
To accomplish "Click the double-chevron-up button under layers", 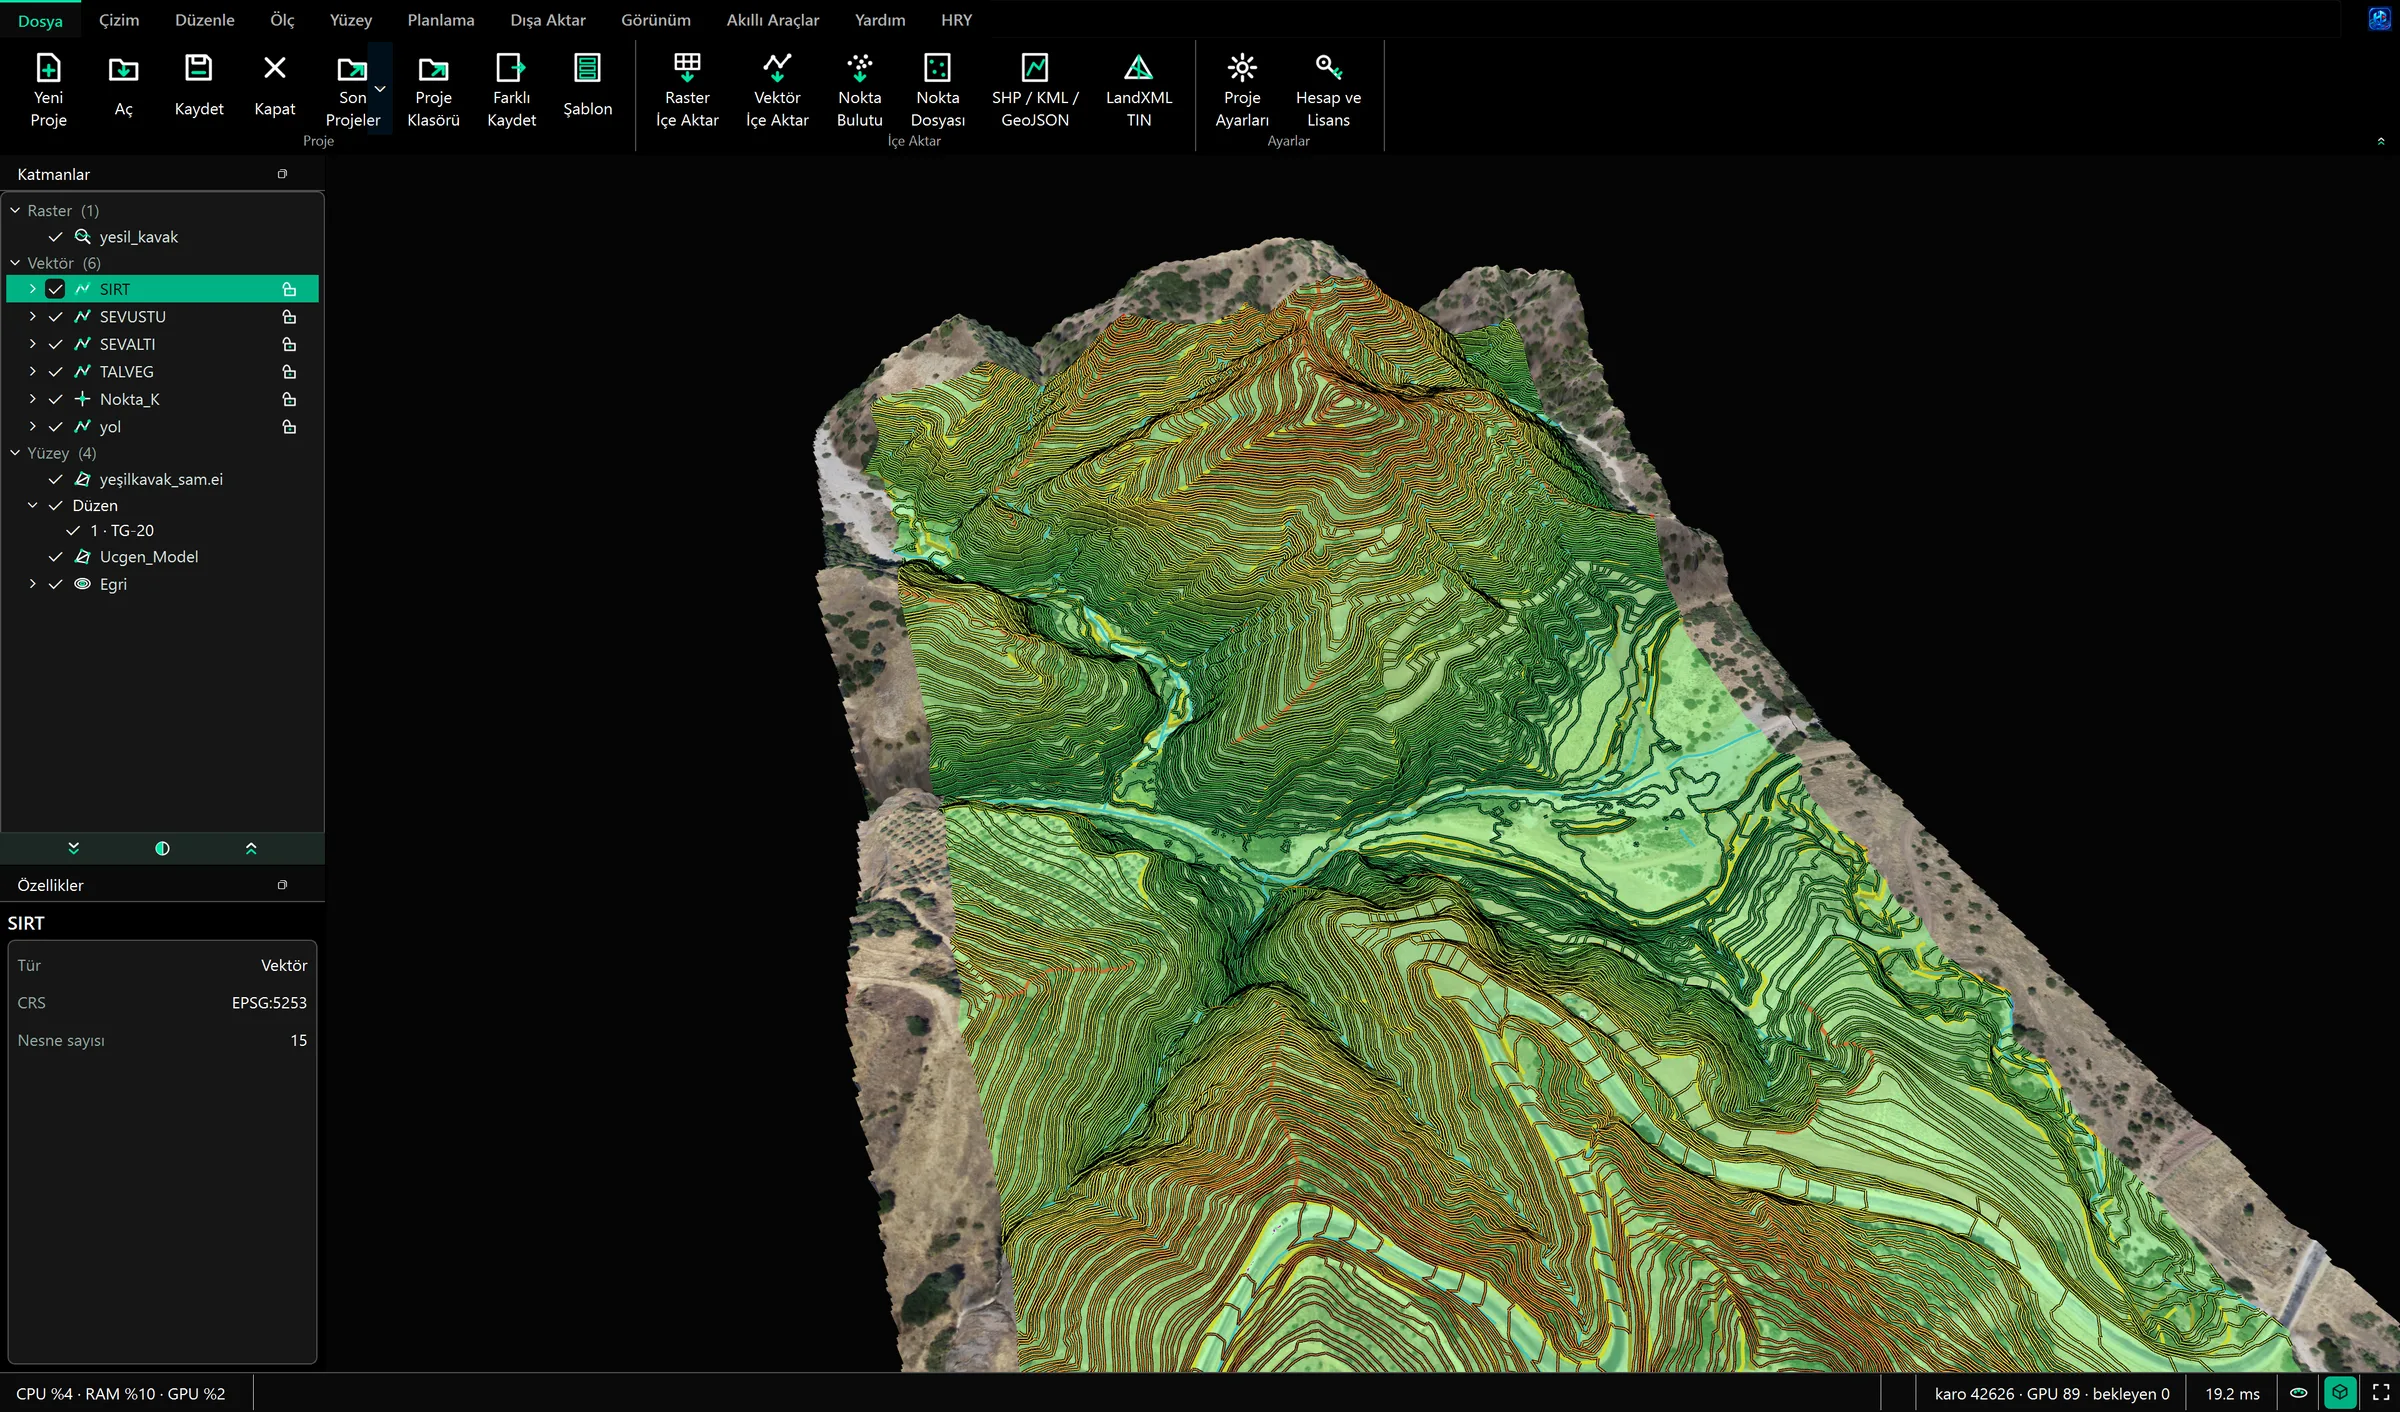I will point(251,848).
